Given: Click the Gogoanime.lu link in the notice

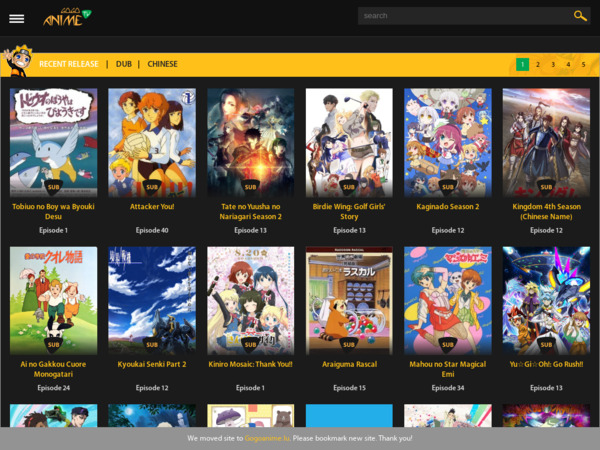Looking at the screenshot, I should (267, 439).
